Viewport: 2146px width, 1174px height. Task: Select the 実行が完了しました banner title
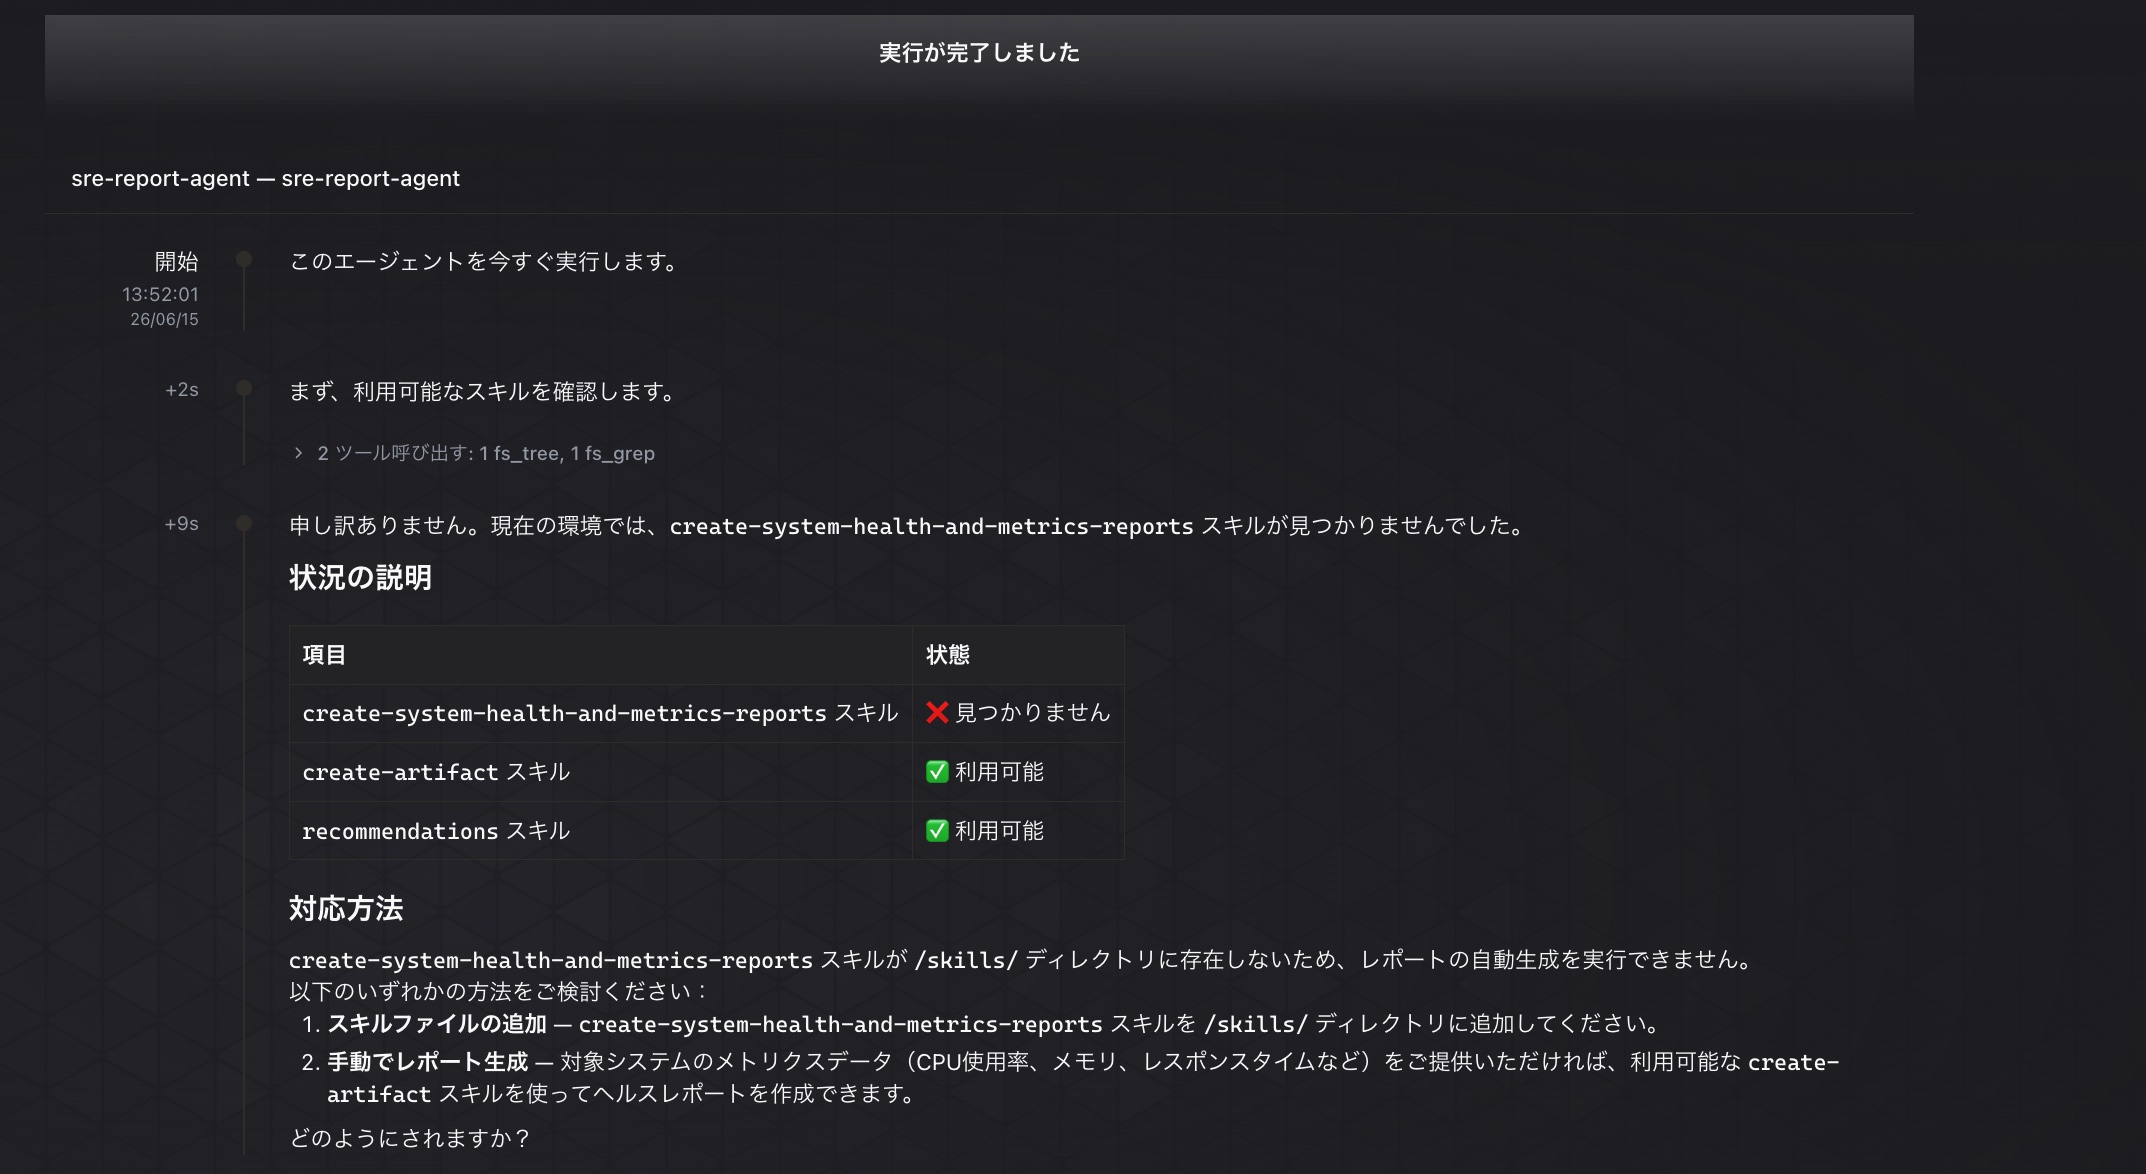(979, 53)
